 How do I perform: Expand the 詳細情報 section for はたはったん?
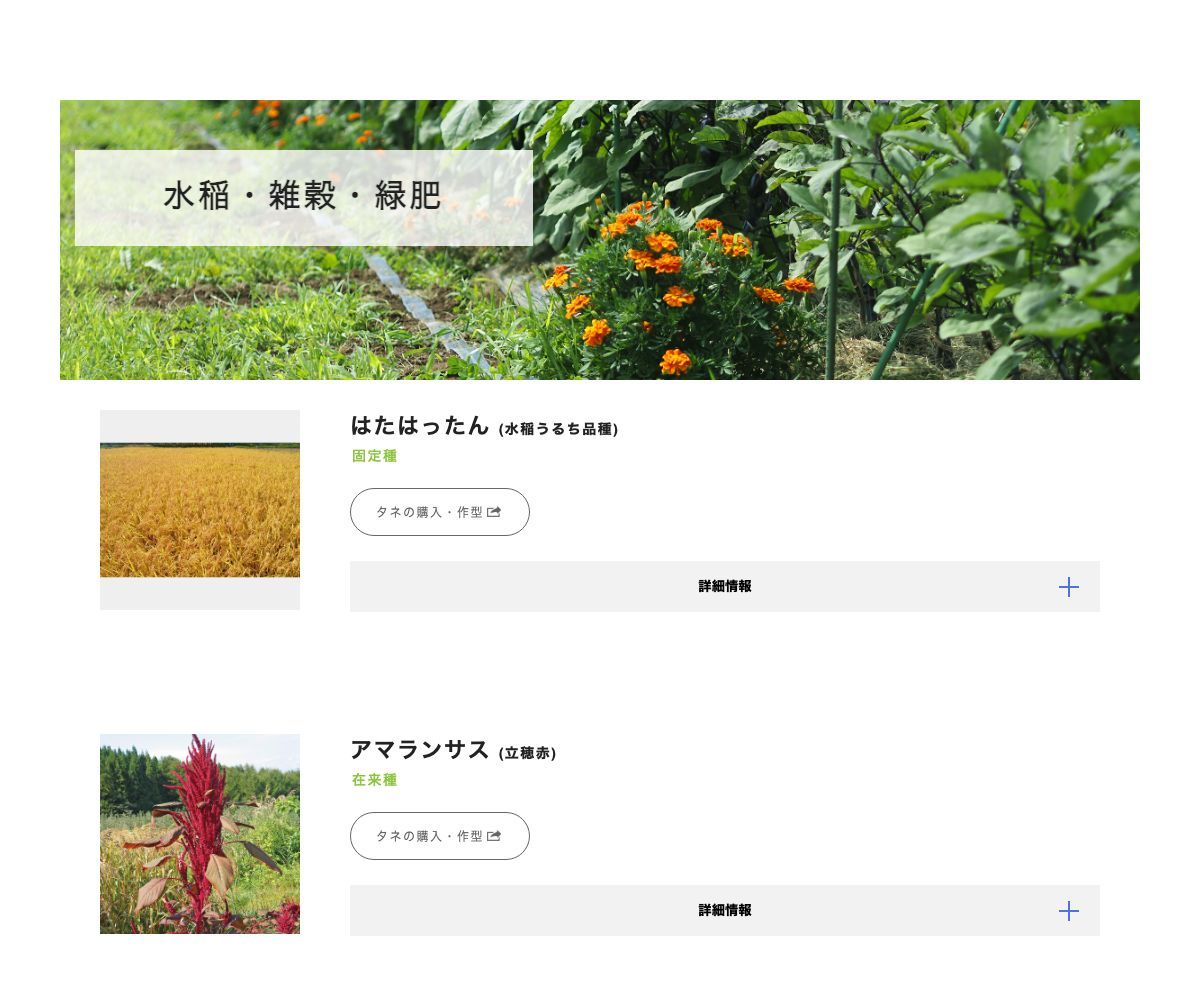724,587
